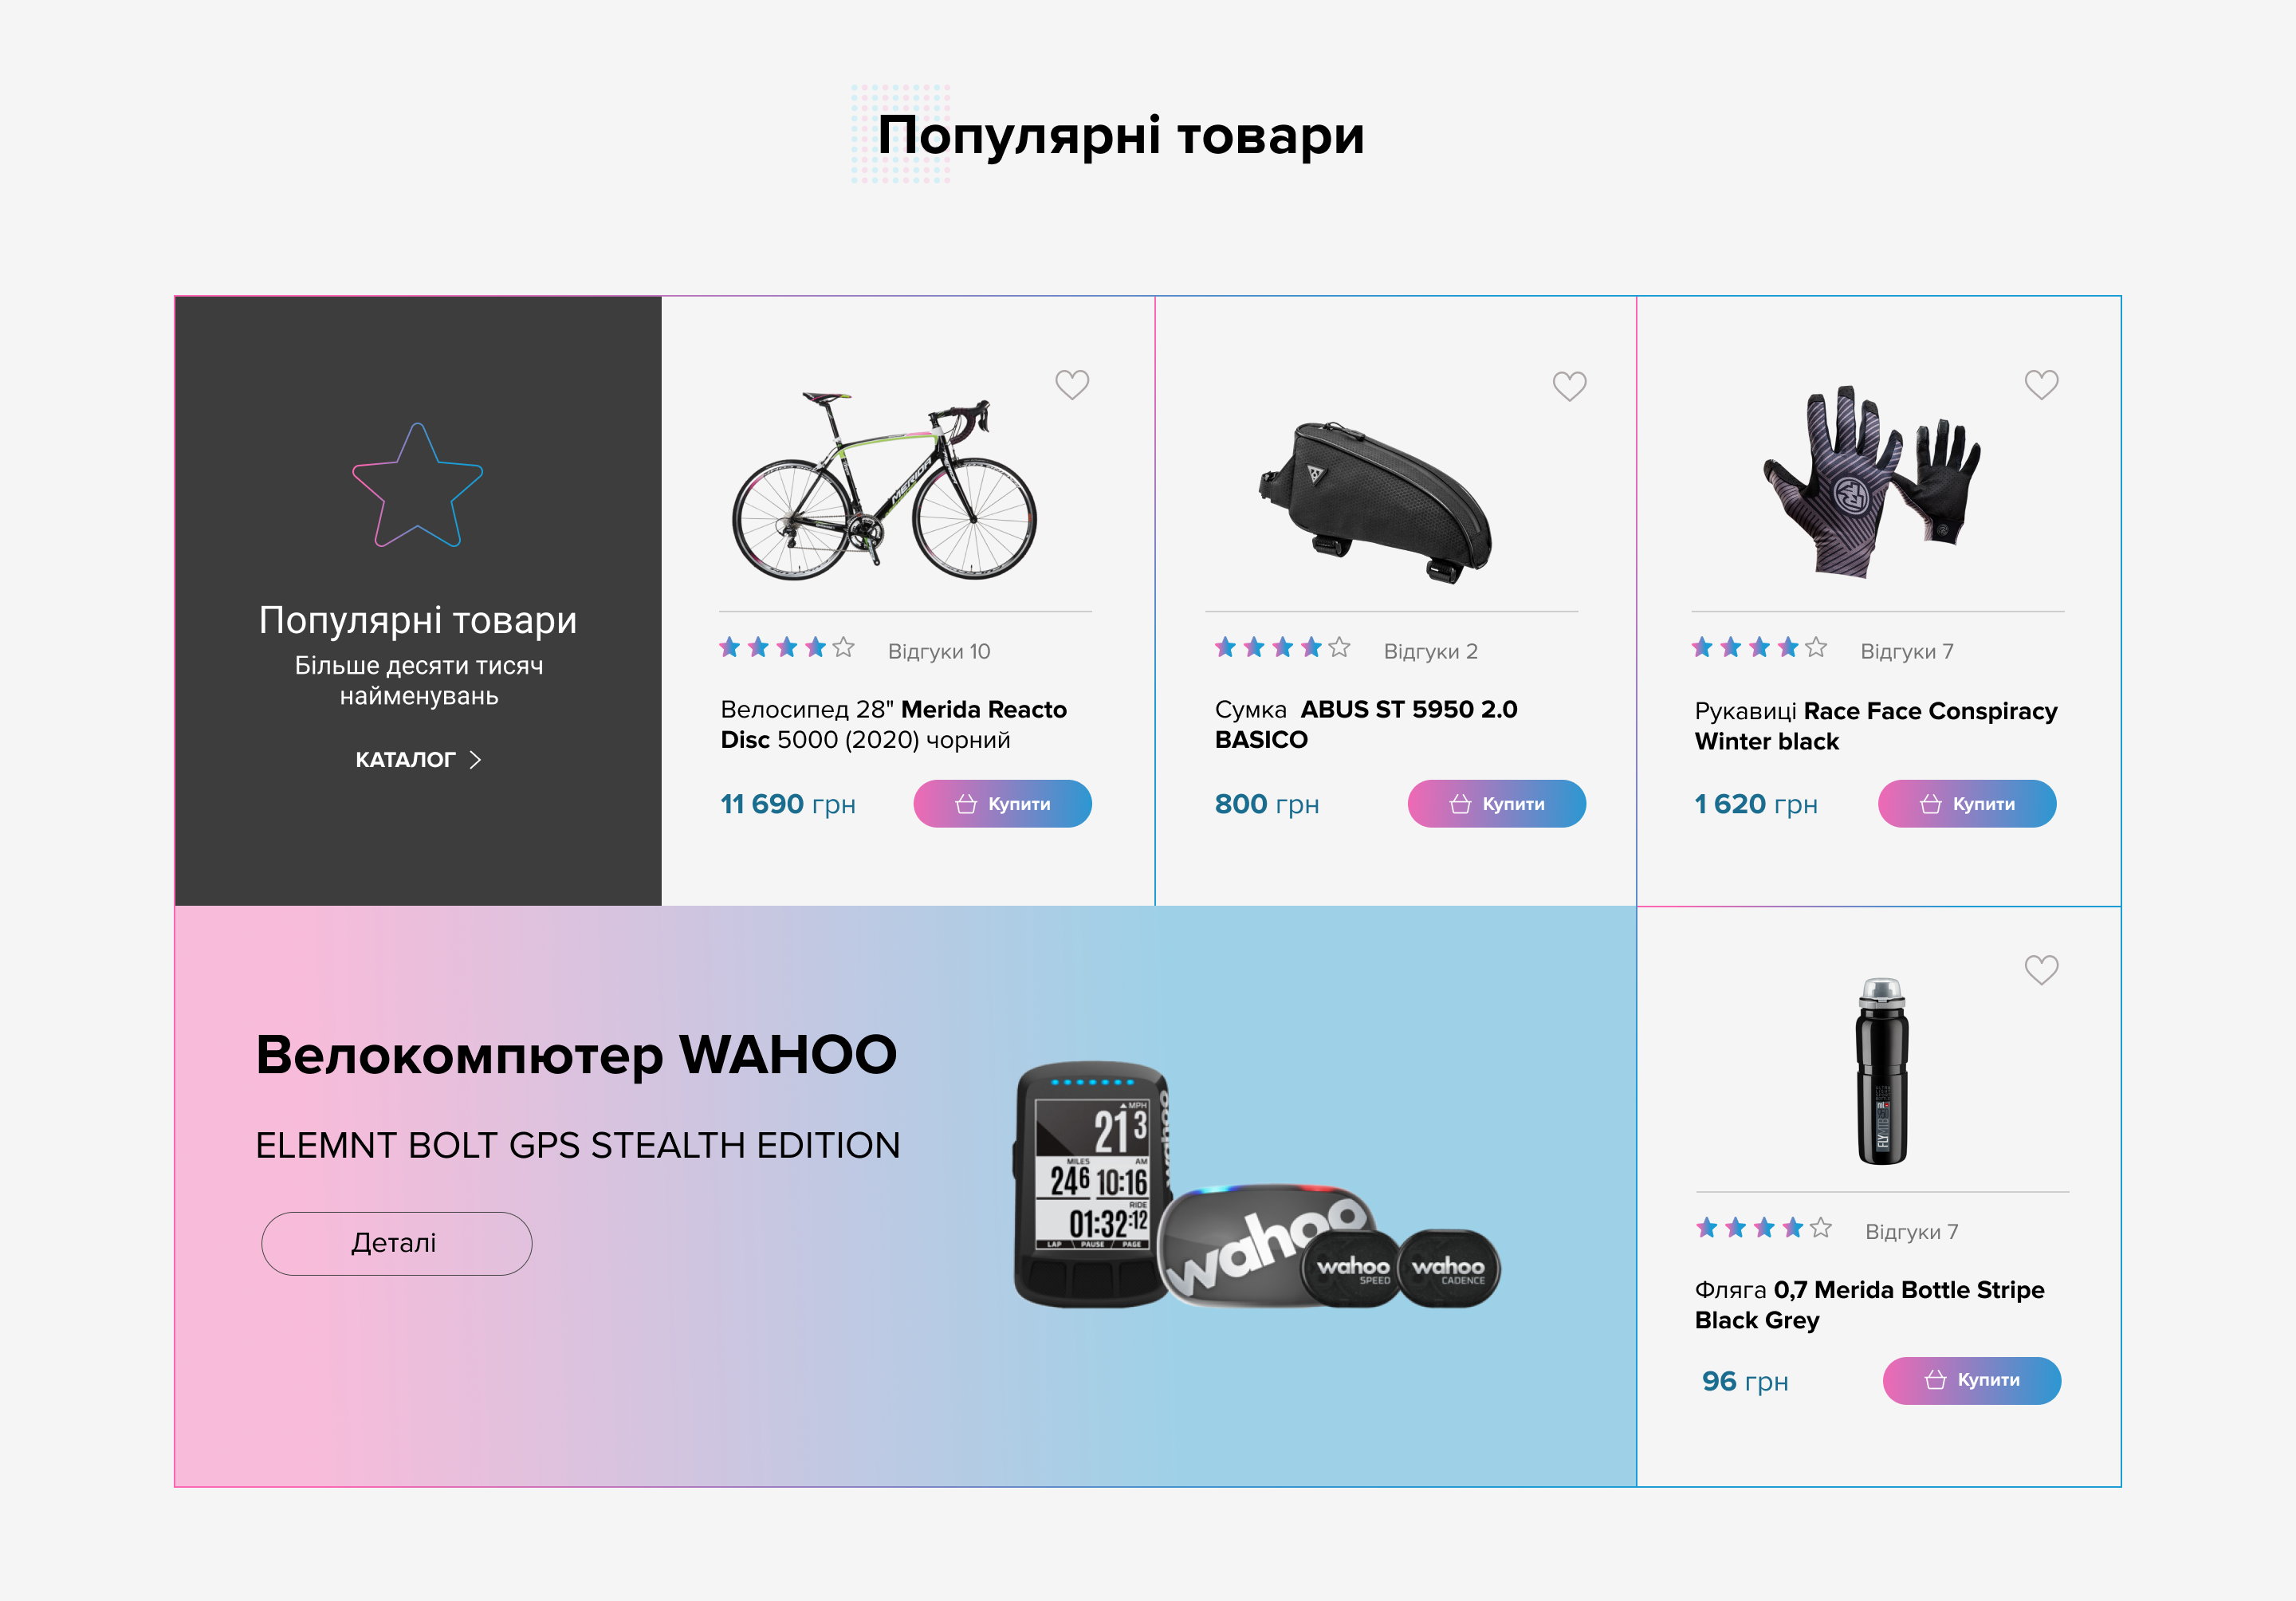The width and height of the screenshot is (2296, 1601).
Task: Click Купити for the ABUS bag
Action: 1496,804
